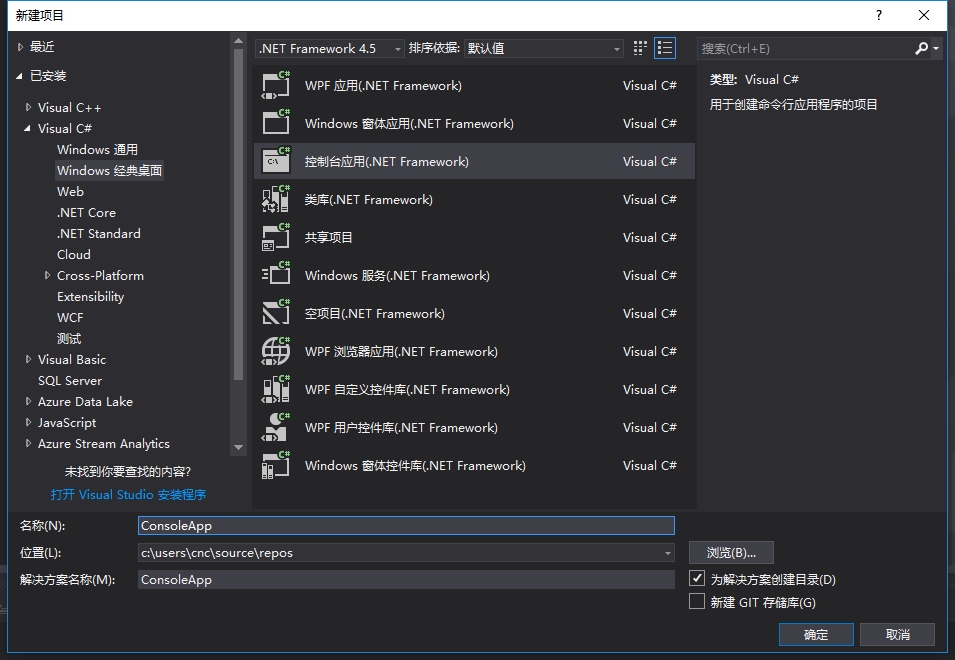Expand the JavaScript node
The image size is (955, 660).
[28, 423]
